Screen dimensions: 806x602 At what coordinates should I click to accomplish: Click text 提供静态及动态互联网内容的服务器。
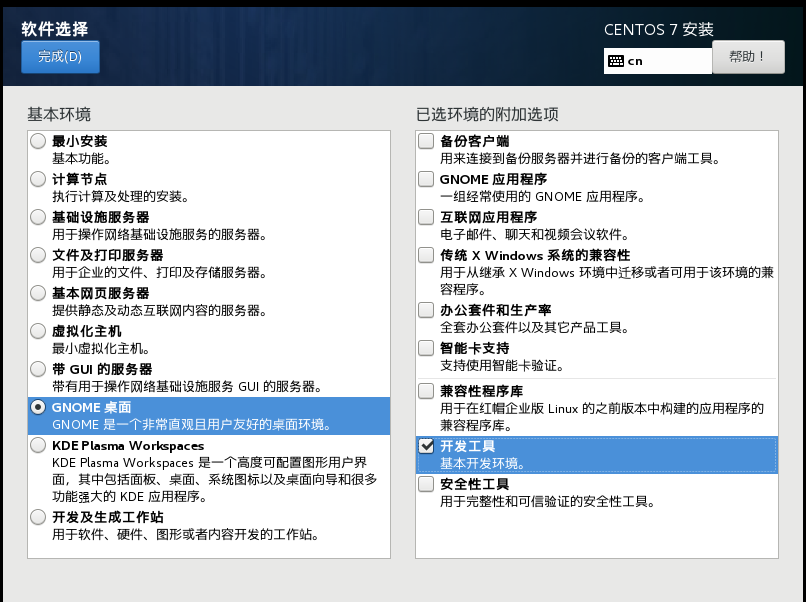(x=162, y=311)
